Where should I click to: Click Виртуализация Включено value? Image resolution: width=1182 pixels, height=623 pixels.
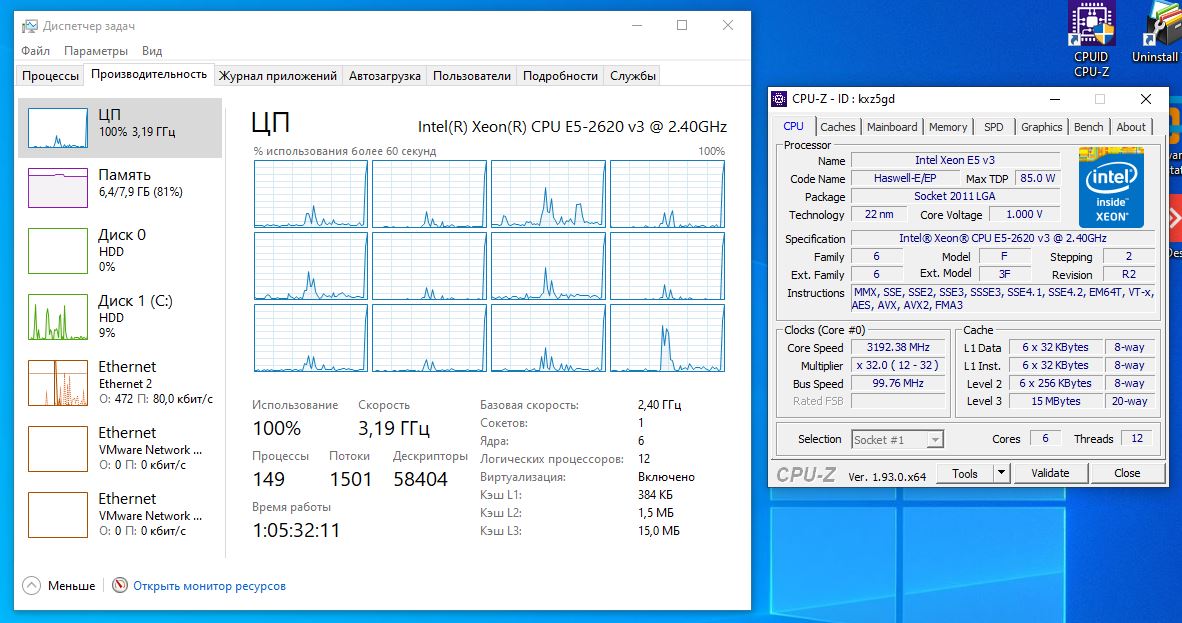click(x=666, y=477)
